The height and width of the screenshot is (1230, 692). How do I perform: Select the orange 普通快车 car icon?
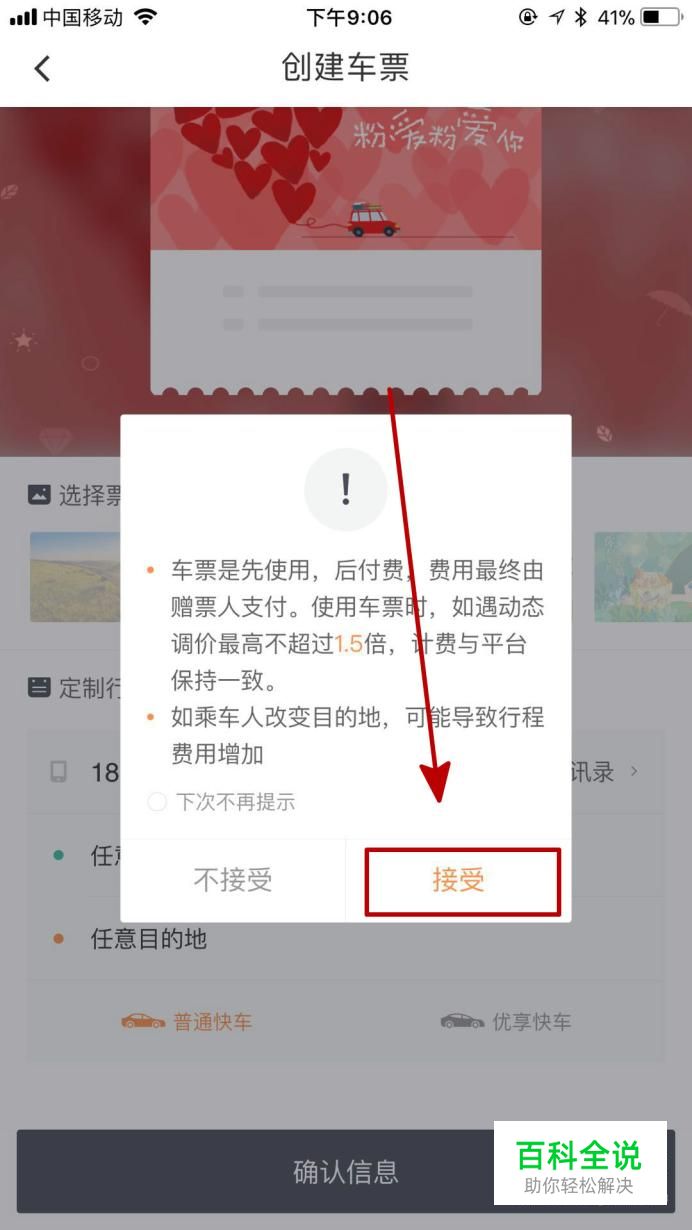coord(143,1021)
